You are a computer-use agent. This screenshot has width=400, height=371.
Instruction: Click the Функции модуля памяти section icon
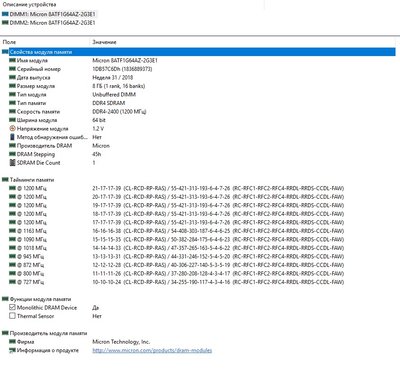5,299
